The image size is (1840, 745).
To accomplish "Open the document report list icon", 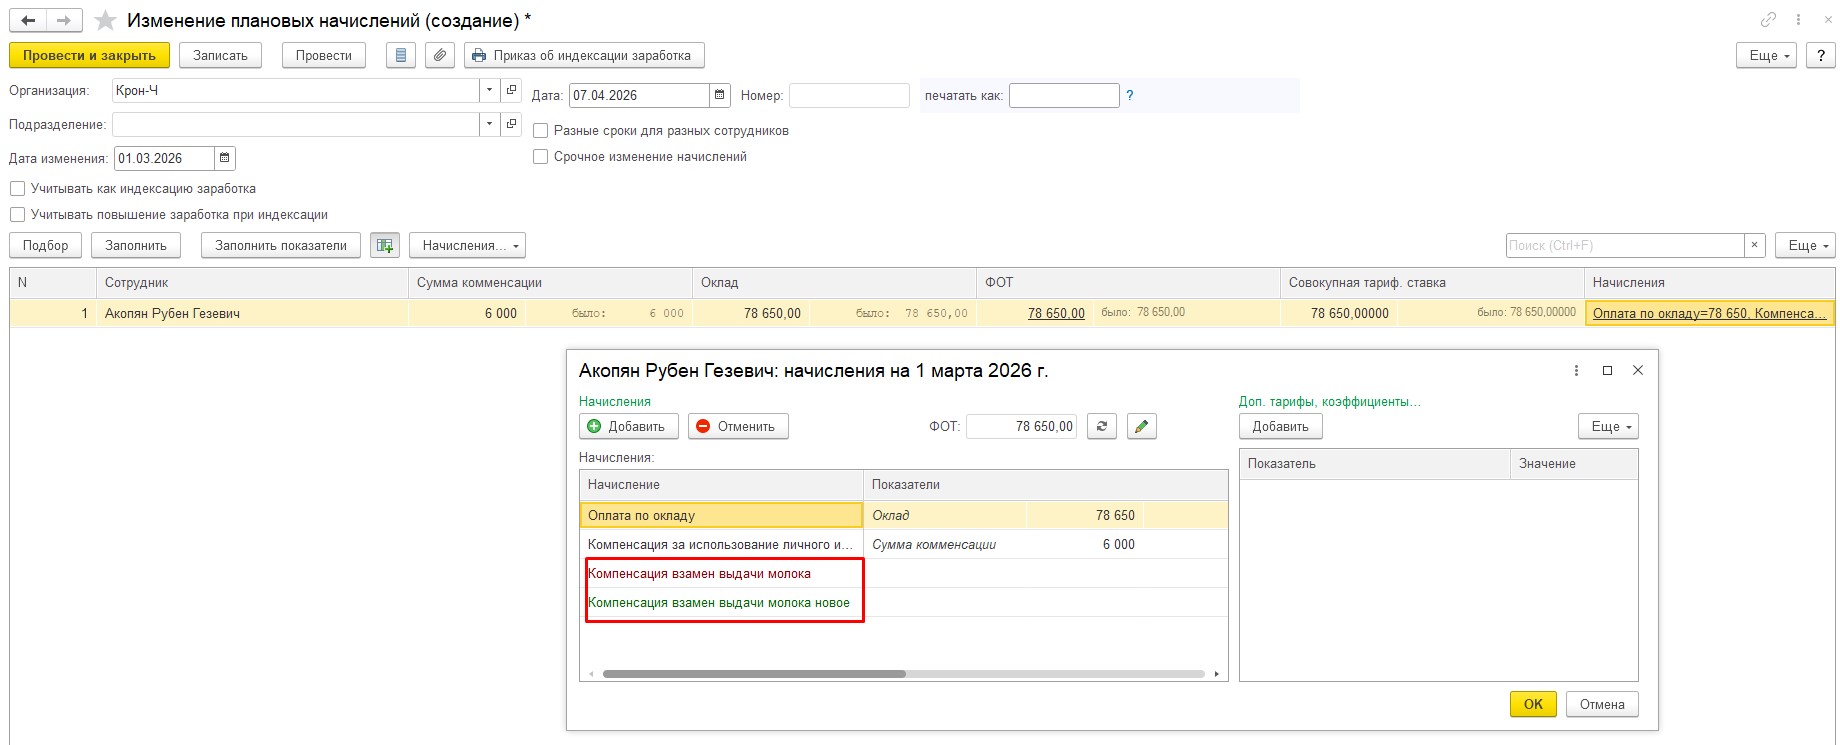I will [x=401, y=56].
